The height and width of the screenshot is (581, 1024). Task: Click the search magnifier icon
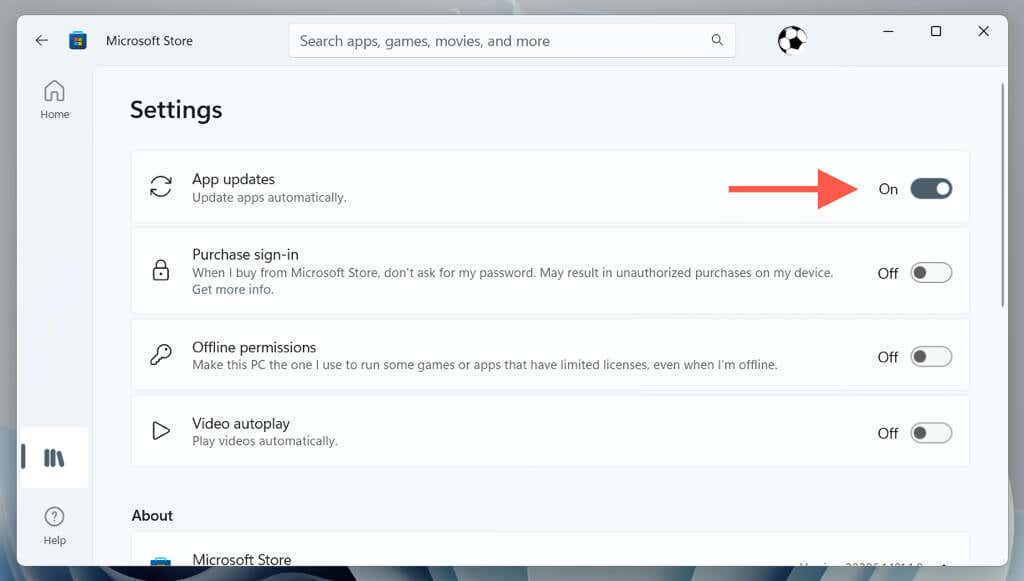click(x=717, y=40)
